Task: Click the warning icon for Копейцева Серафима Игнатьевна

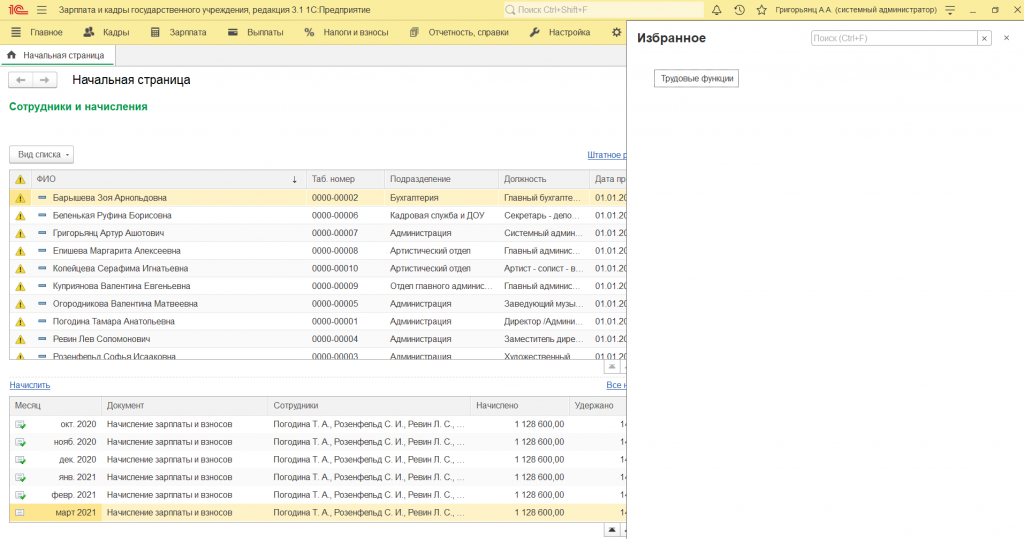Action: pos(20,269)
